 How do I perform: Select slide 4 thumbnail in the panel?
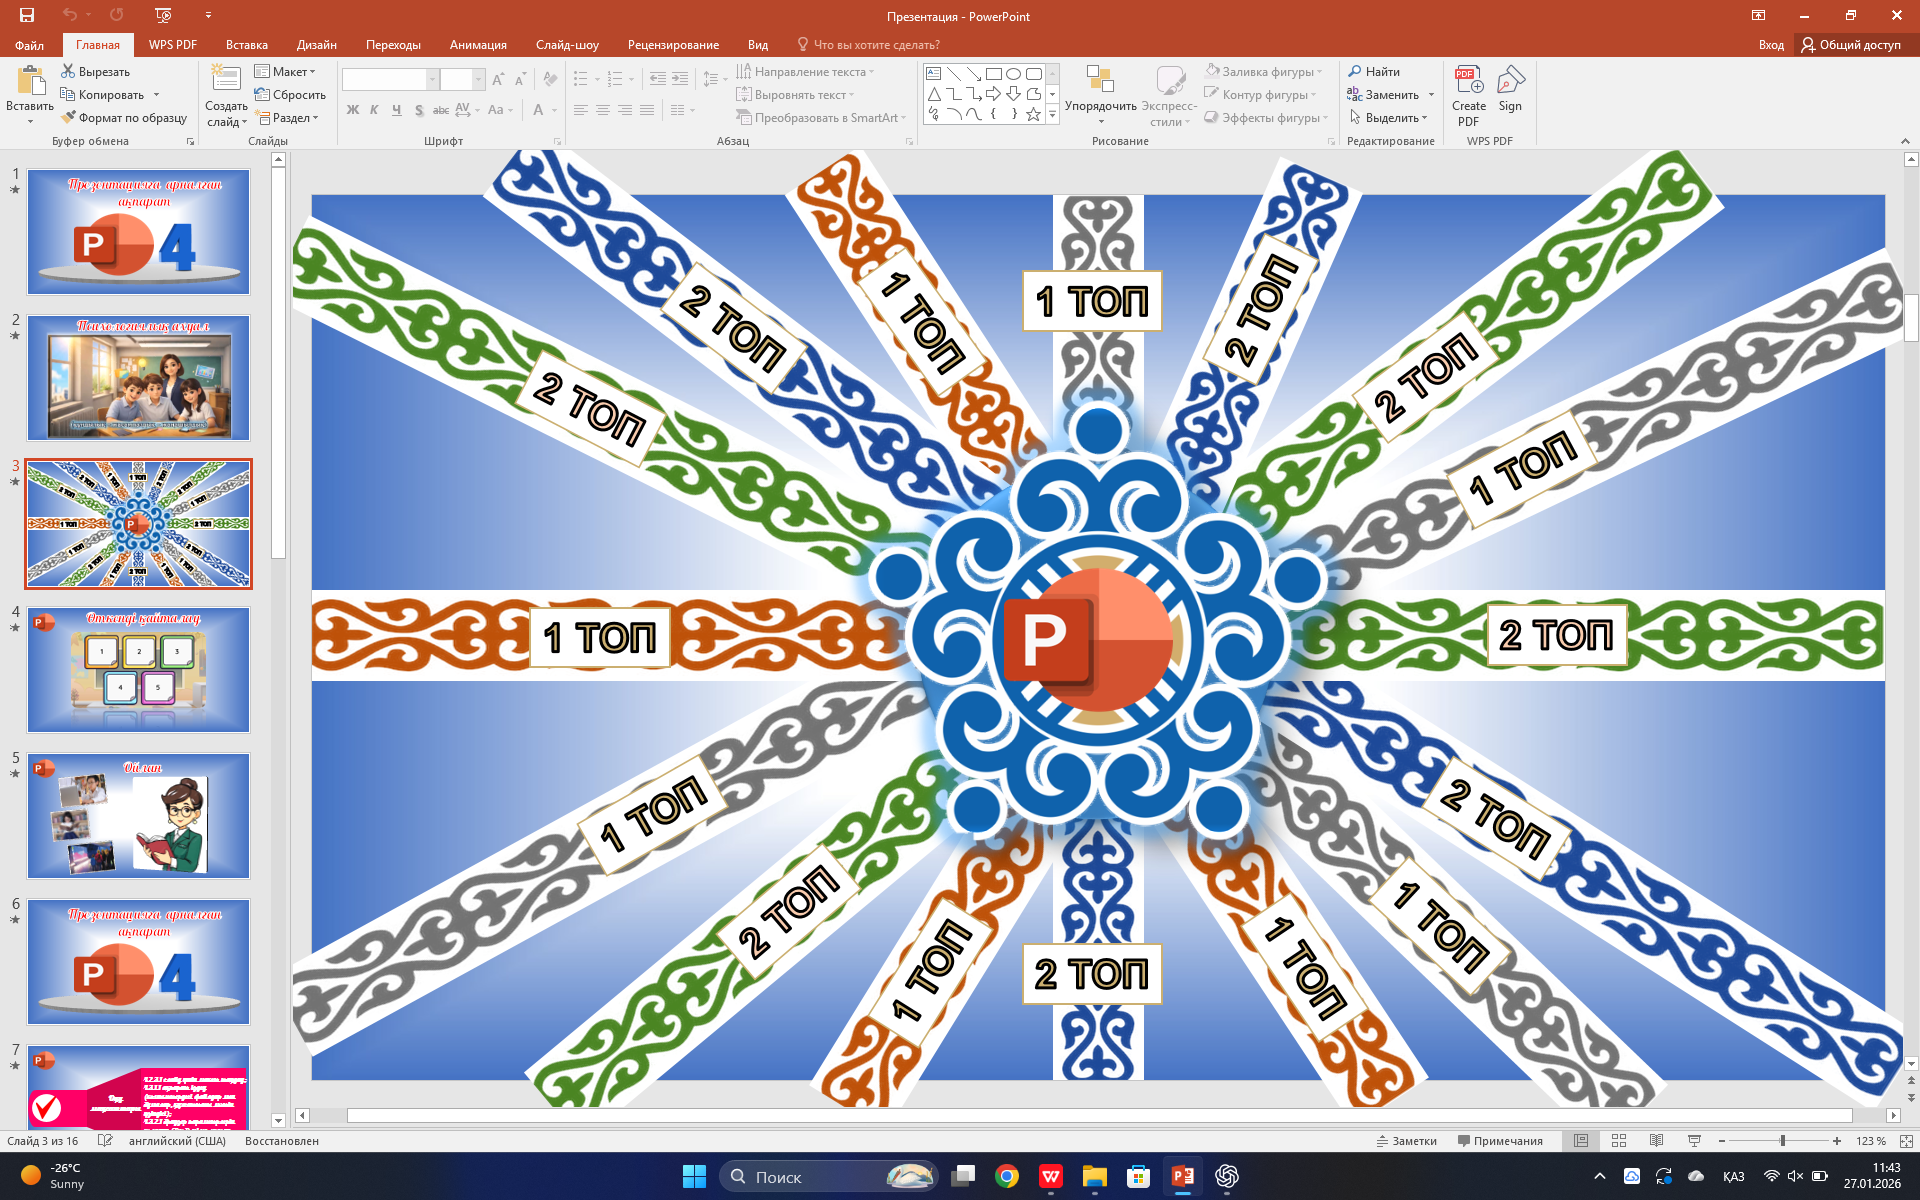[138, 670]
